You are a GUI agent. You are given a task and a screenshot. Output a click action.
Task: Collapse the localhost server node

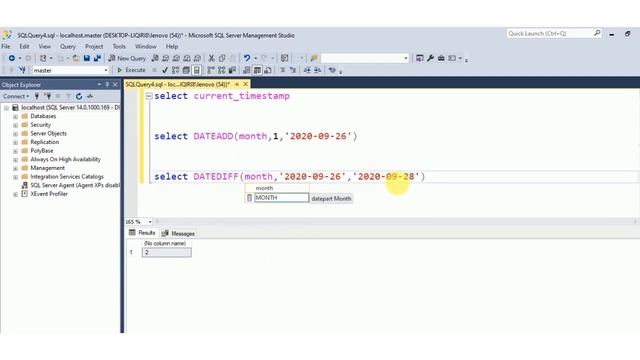click(7, 108)
